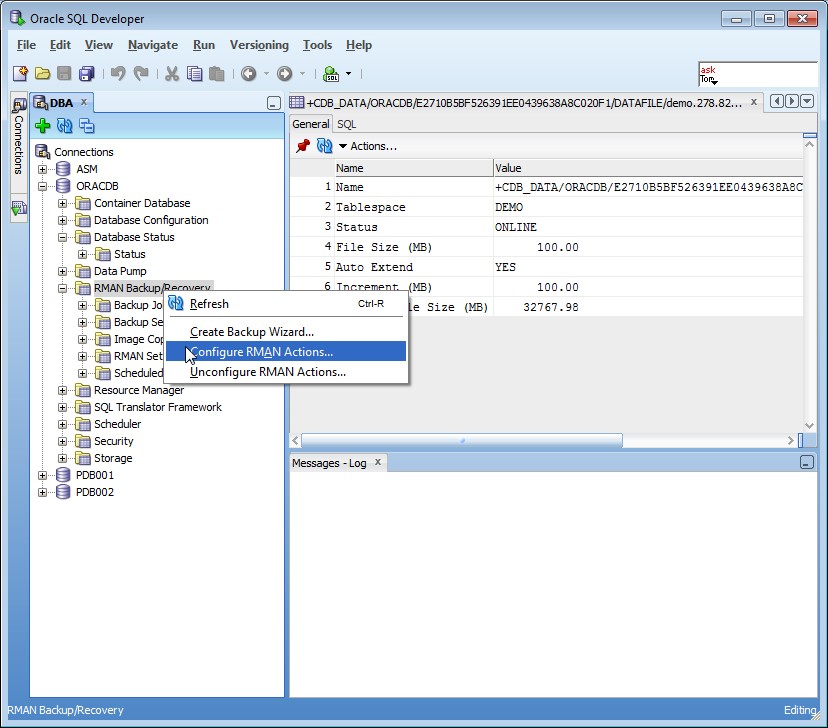Screen dimensions: 828x728
Task: Select the Security folder in tree
Action: tap(113, 441)
